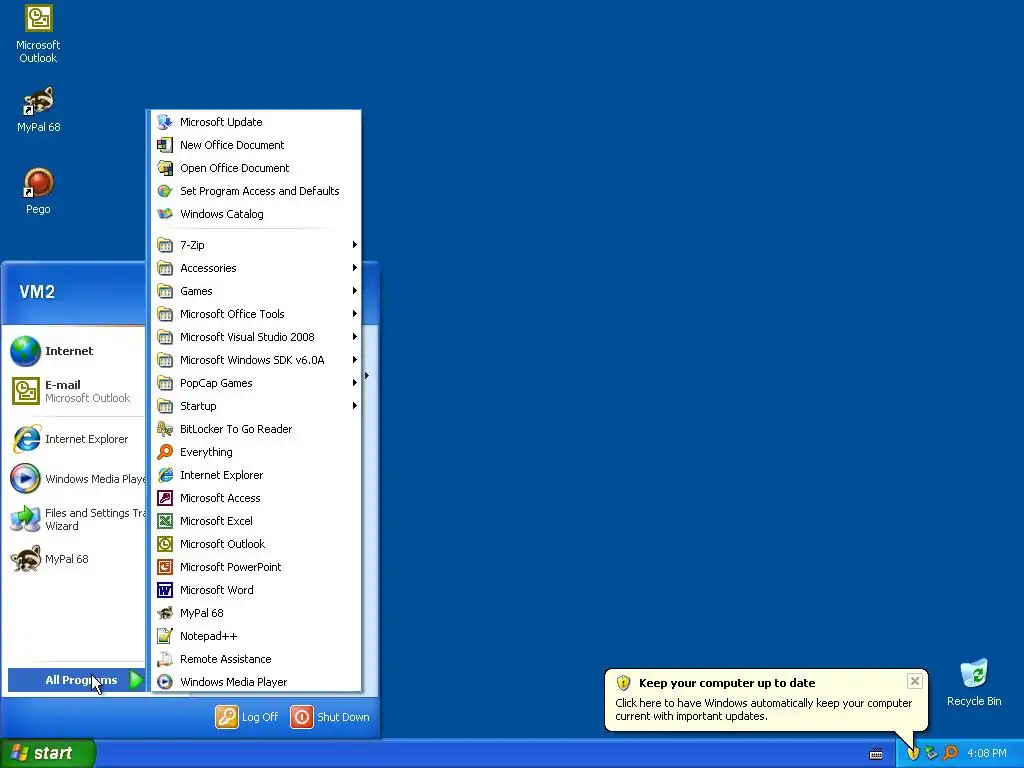Click the Microsoft Access key icon
The width and height of the screenshot is (1024, 768).
165,498
